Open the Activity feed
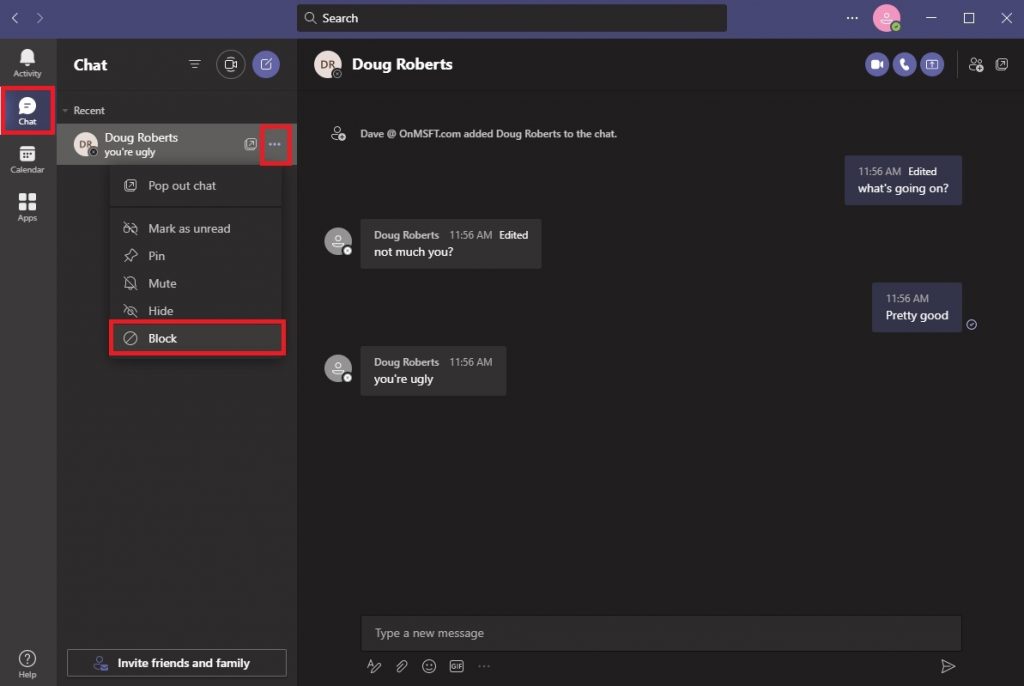Image resolution: width=1024 pixels, height=686 pixels. (x=27, y=63)
